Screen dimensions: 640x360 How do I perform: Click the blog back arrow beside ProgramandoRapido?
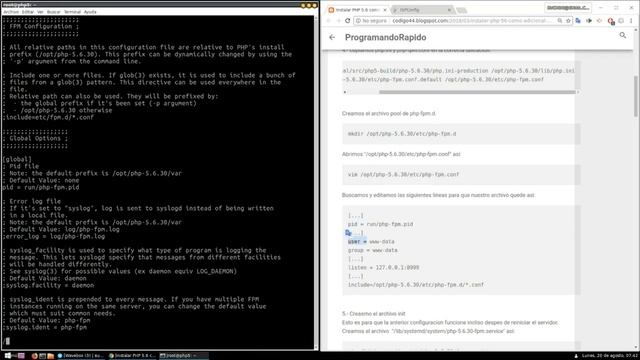tap(332, 37)
